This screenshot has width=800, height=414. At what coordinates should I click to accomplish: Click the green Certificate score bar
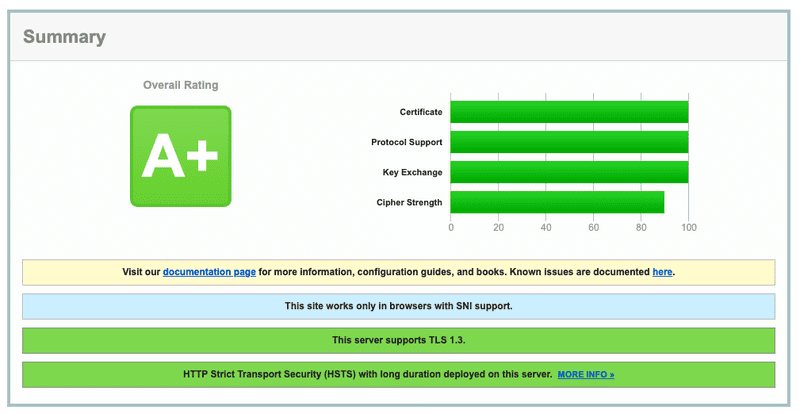click(569, 112)
